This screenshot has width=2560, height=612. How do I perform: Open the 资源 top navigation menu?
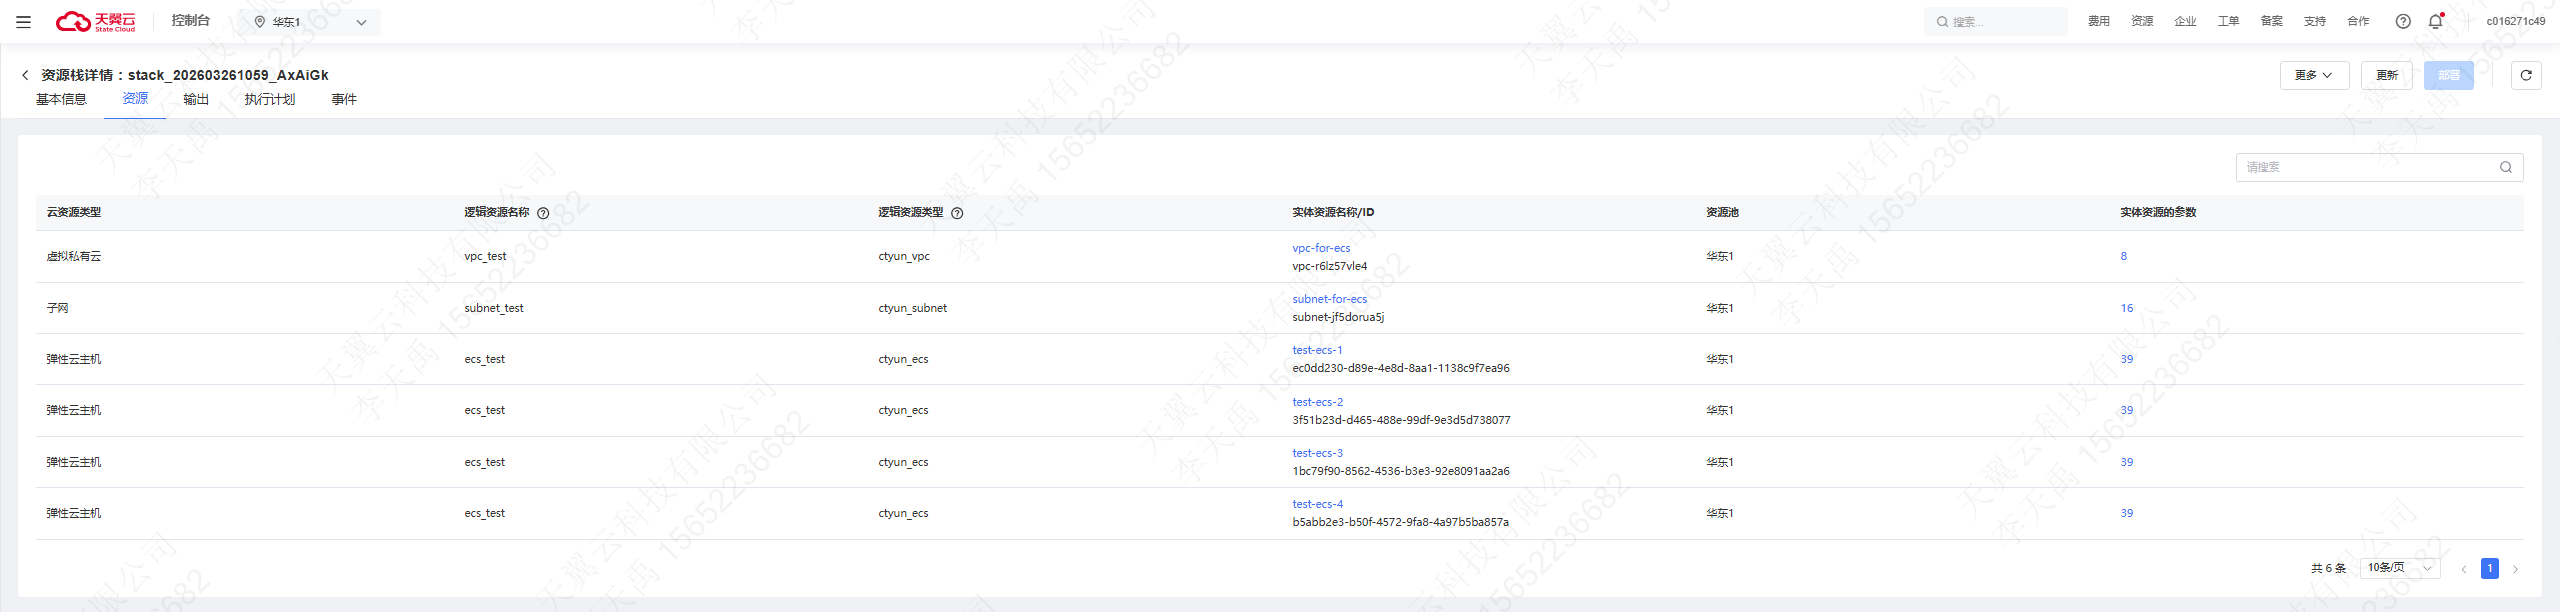[x=2142, y=21]
